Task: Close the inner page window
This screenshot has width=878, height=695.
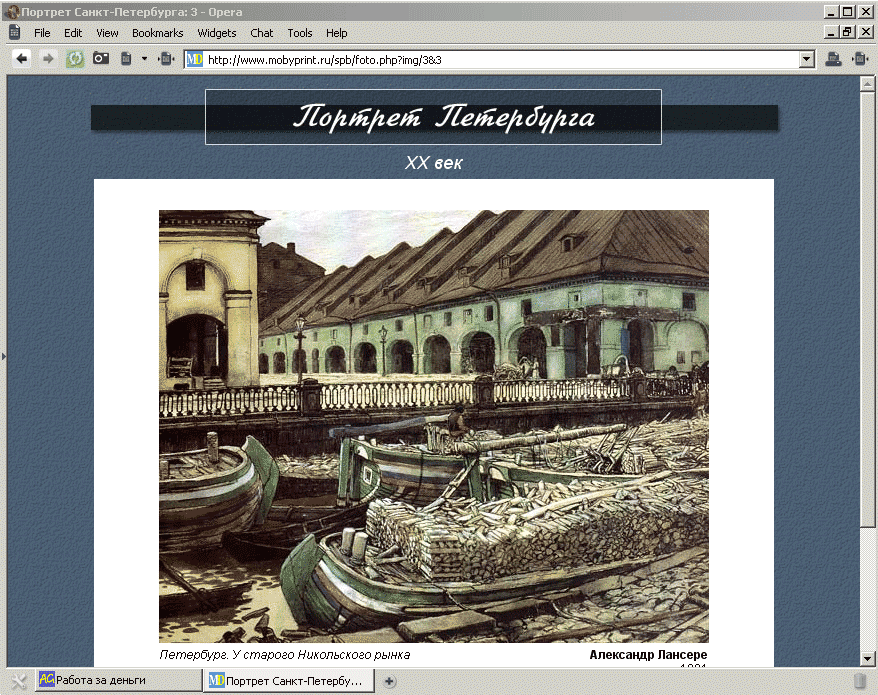Action: click(865, 32)
